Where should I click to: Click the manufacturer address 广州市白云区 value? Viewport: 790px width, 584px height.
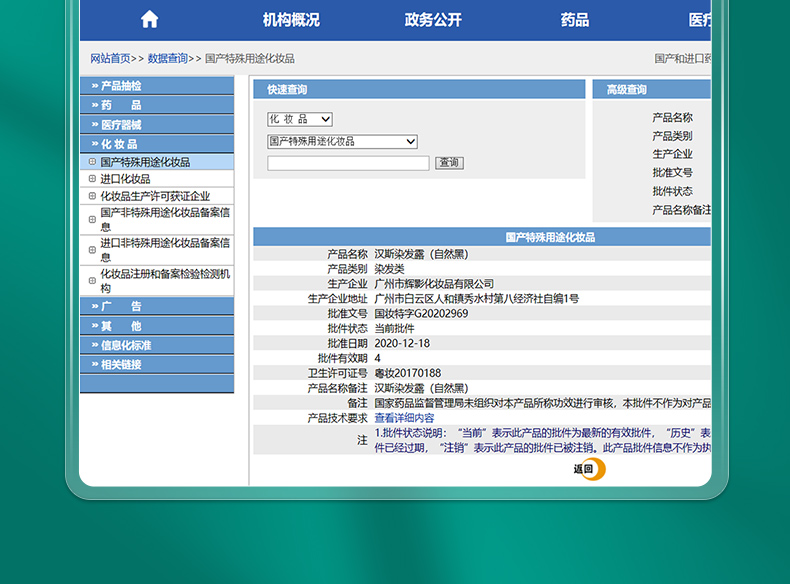pos(477,299)
